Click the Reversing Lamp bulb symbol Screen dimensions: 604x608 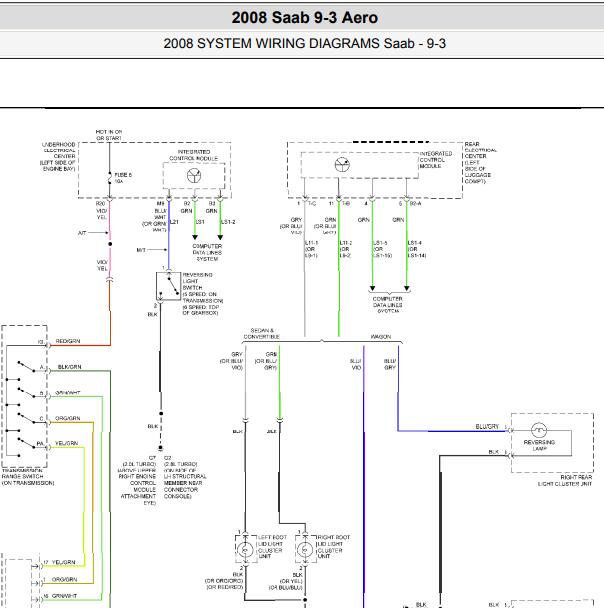[x=538, y=430]
